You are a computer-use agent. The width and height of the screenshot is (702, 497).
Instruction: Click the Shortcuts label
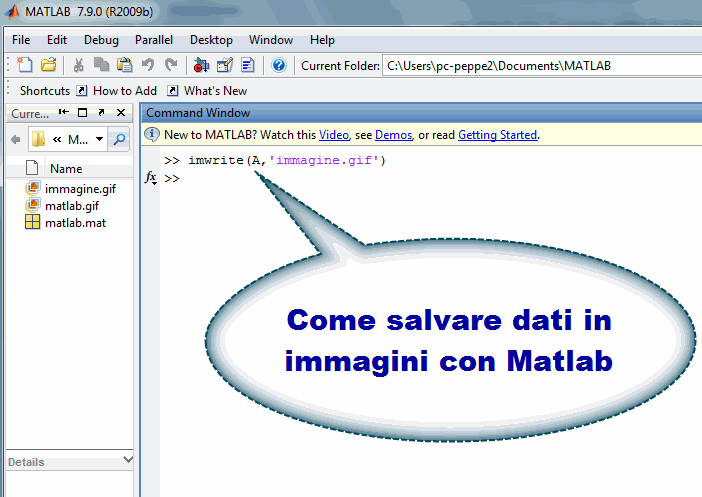45,91
